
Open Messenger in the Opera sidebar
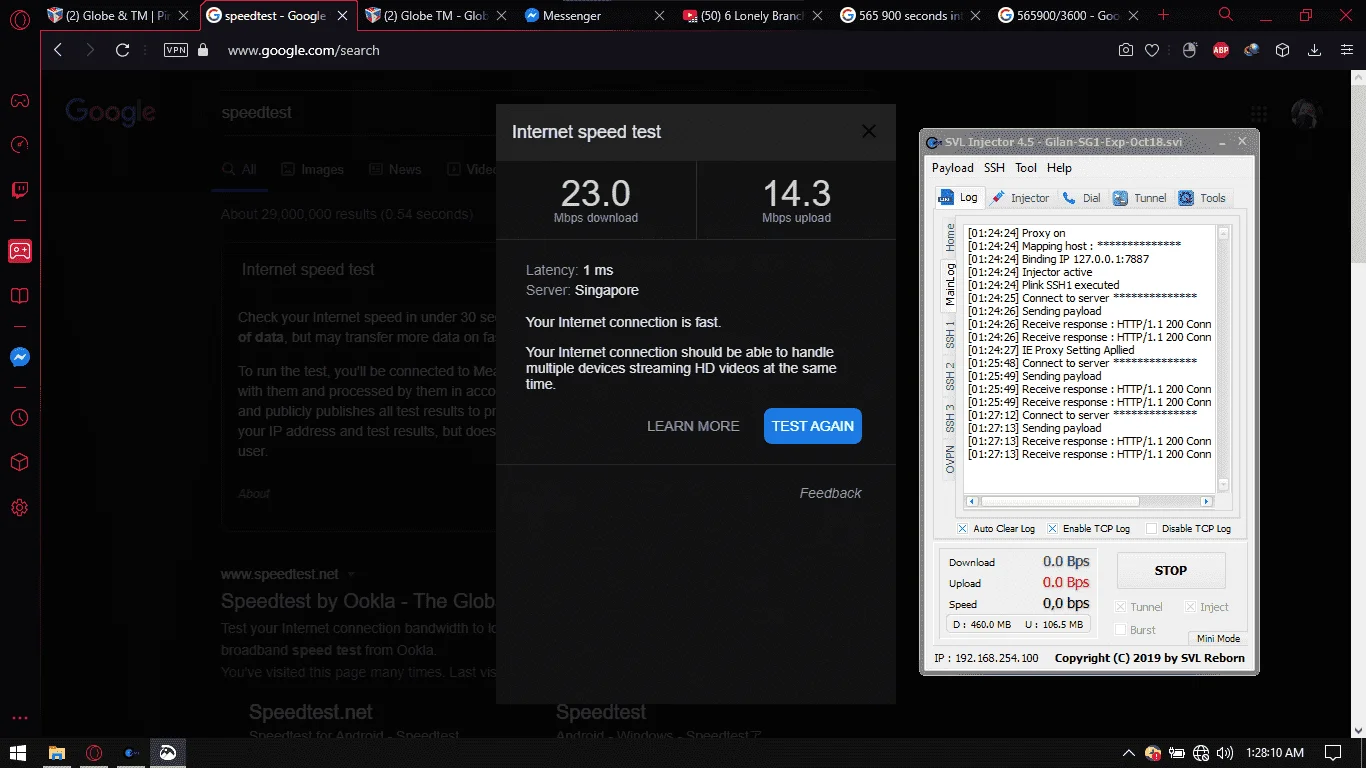point(19,357)
